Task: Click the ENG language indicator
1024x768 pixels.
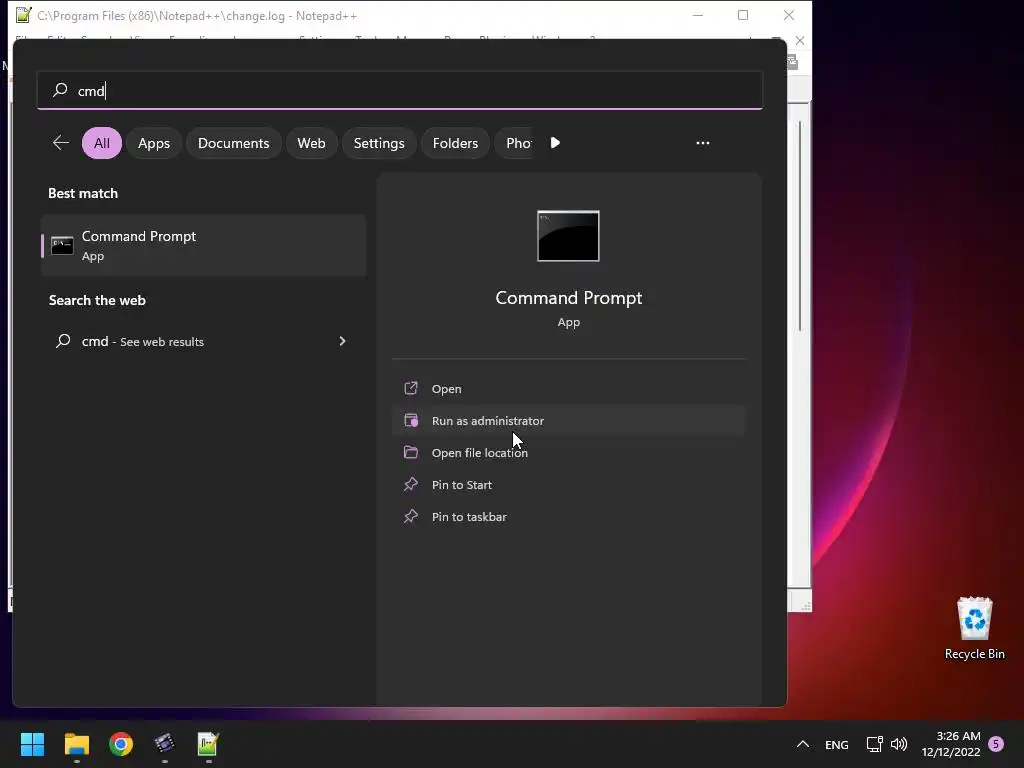Action: [x=837, y=744]
